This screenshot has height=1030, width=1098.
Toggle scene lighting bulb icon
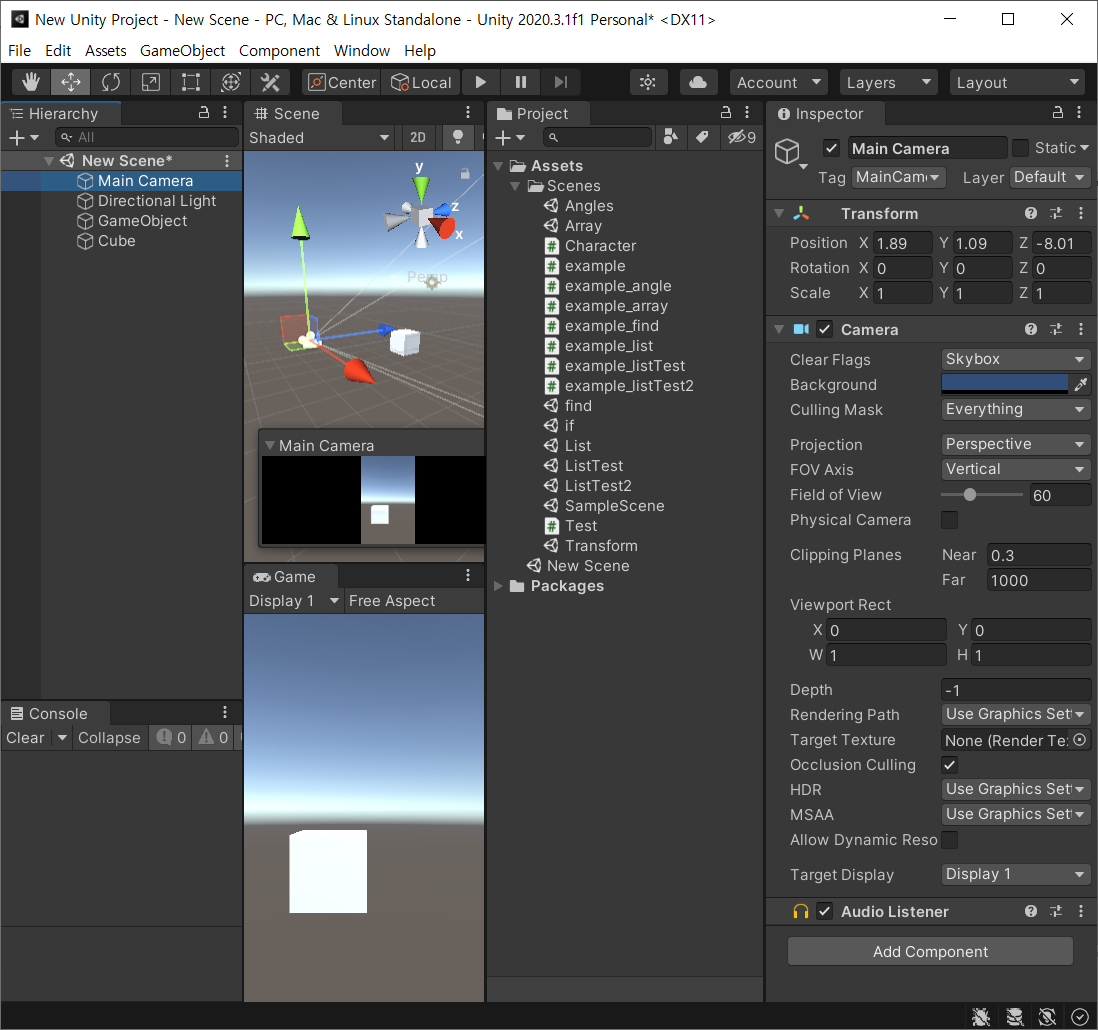pyautogui.click(x=457, y=137)
